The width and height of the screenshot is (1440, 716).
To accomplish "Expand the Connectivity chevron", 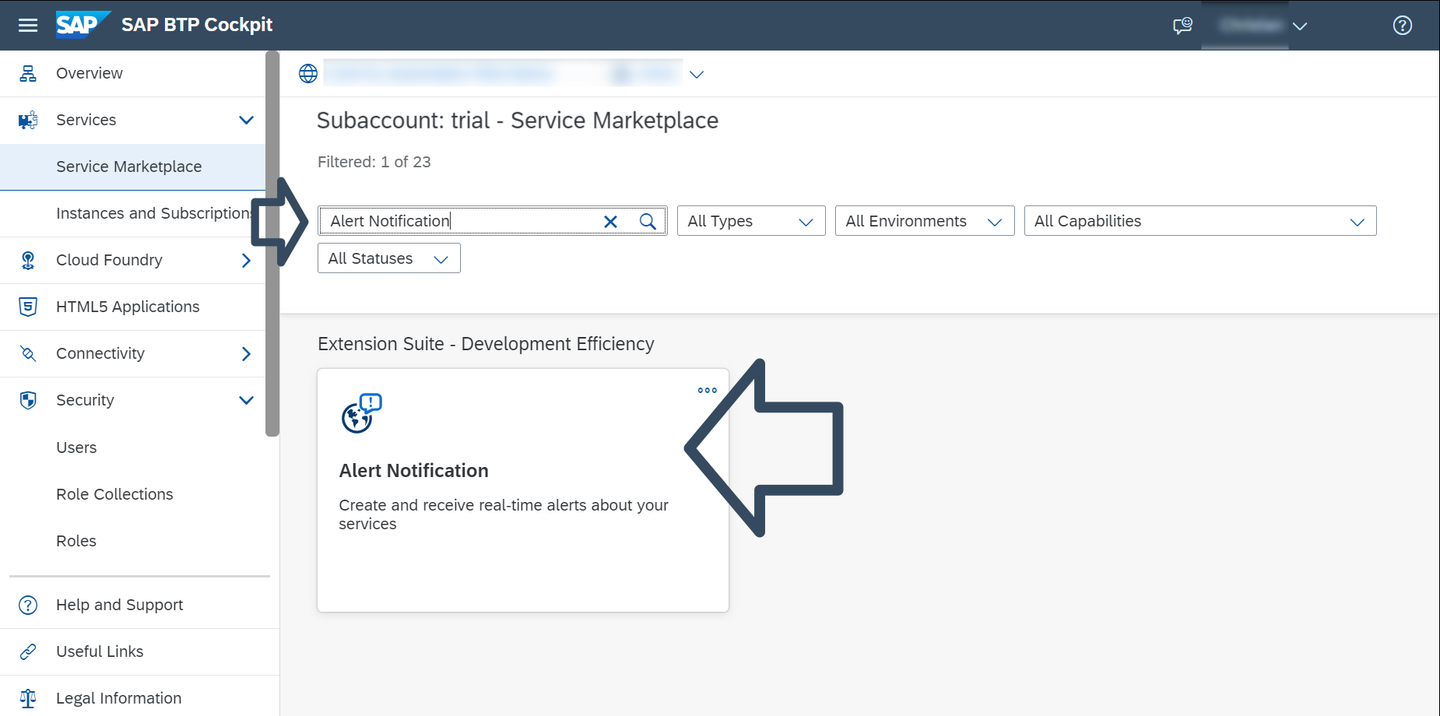I will point(246,354).
